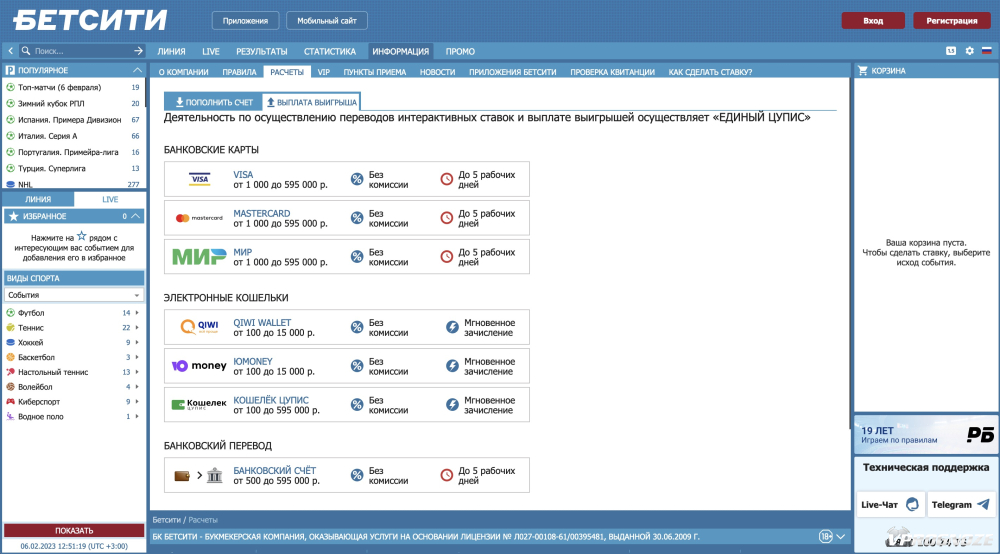Click the Приложения button
The image size is (1000, 554).
245,20
